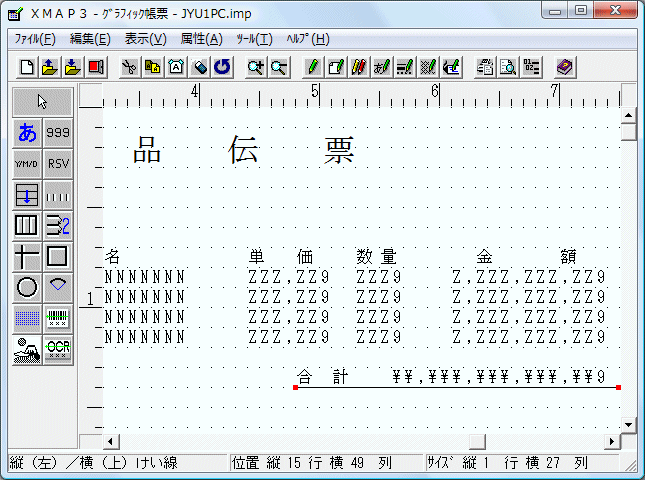
Task: Click the 伝 character in the title
Action: 243,149
